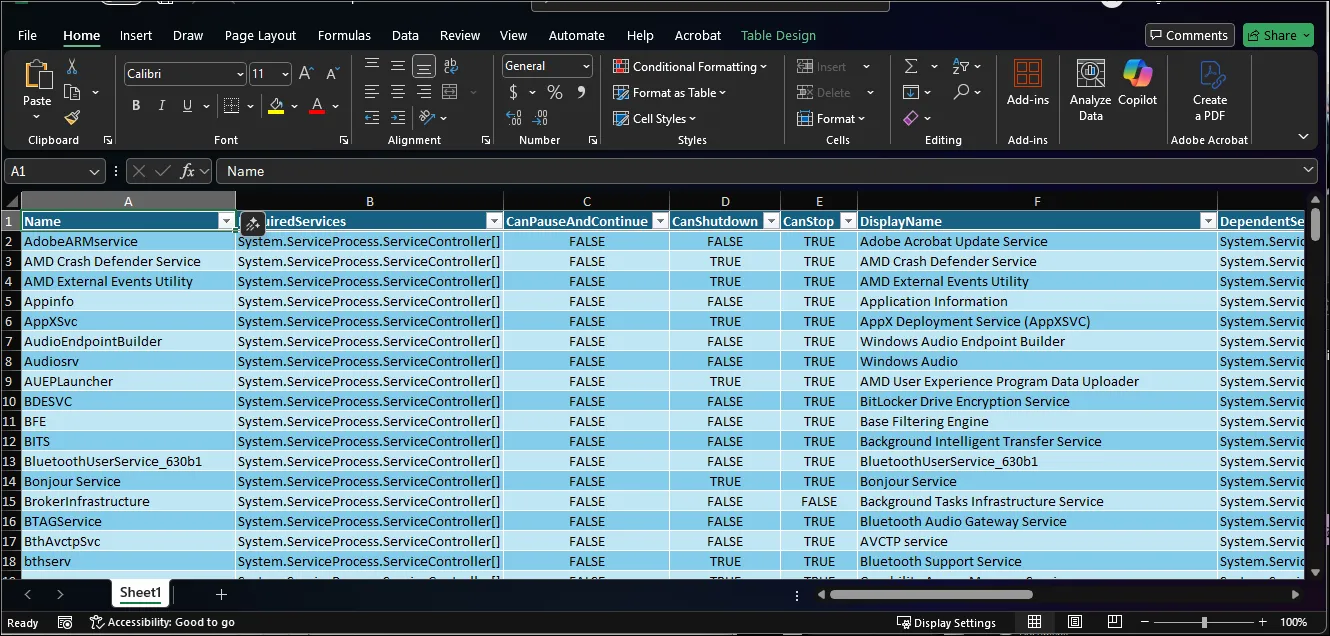
Task: Click the AutoSum icon
Action: click(911, 66)
